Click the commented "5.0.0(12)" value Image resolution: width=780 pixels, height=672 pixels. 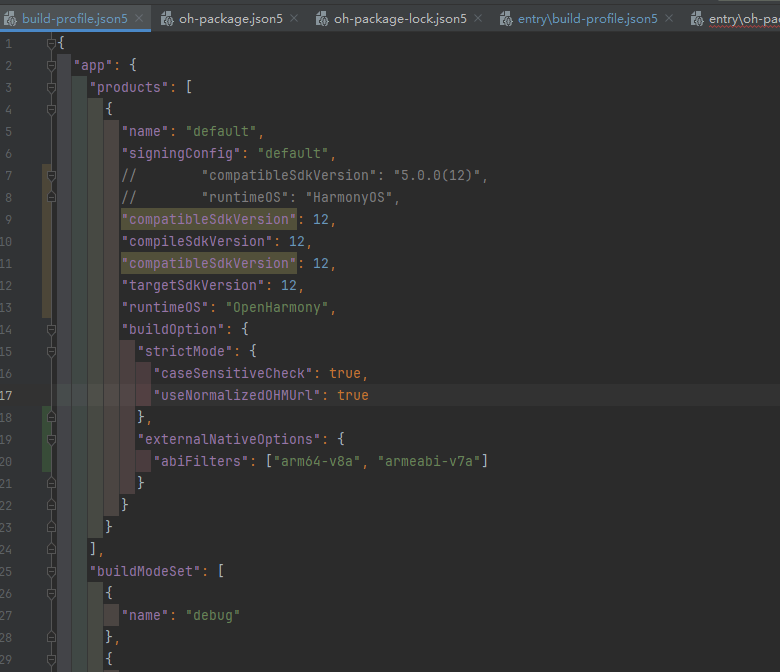click(437, 176)
